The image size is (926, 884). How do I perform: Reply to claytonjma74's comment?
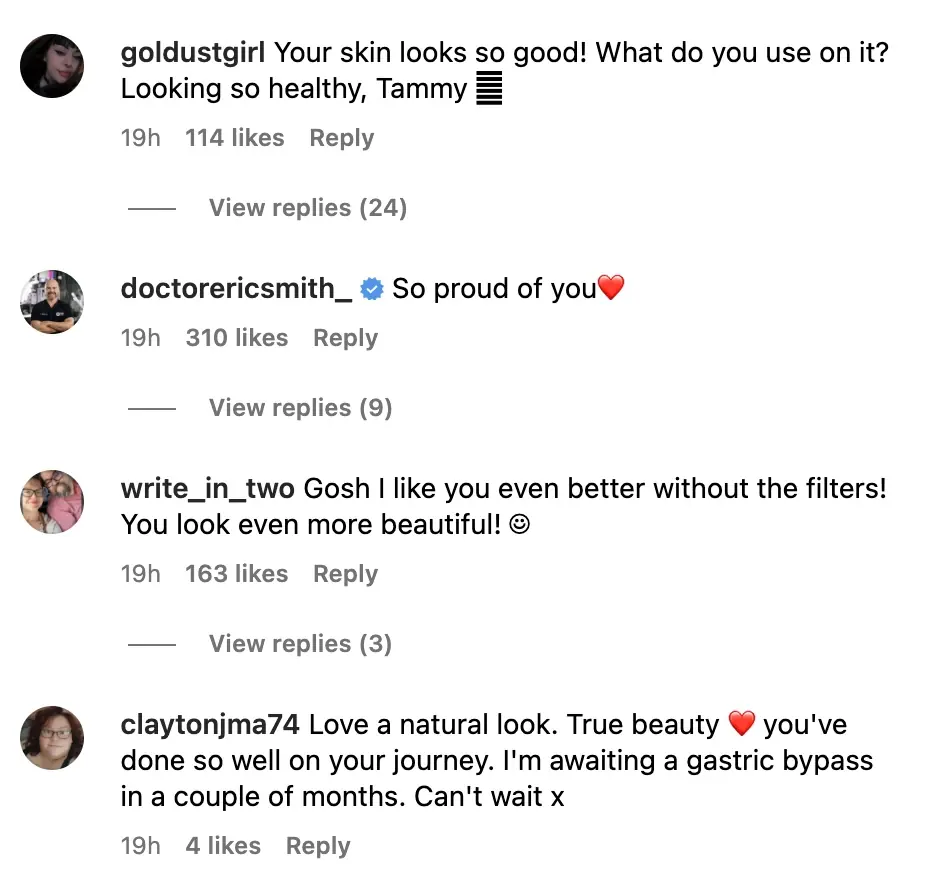(x=318, y=846)
